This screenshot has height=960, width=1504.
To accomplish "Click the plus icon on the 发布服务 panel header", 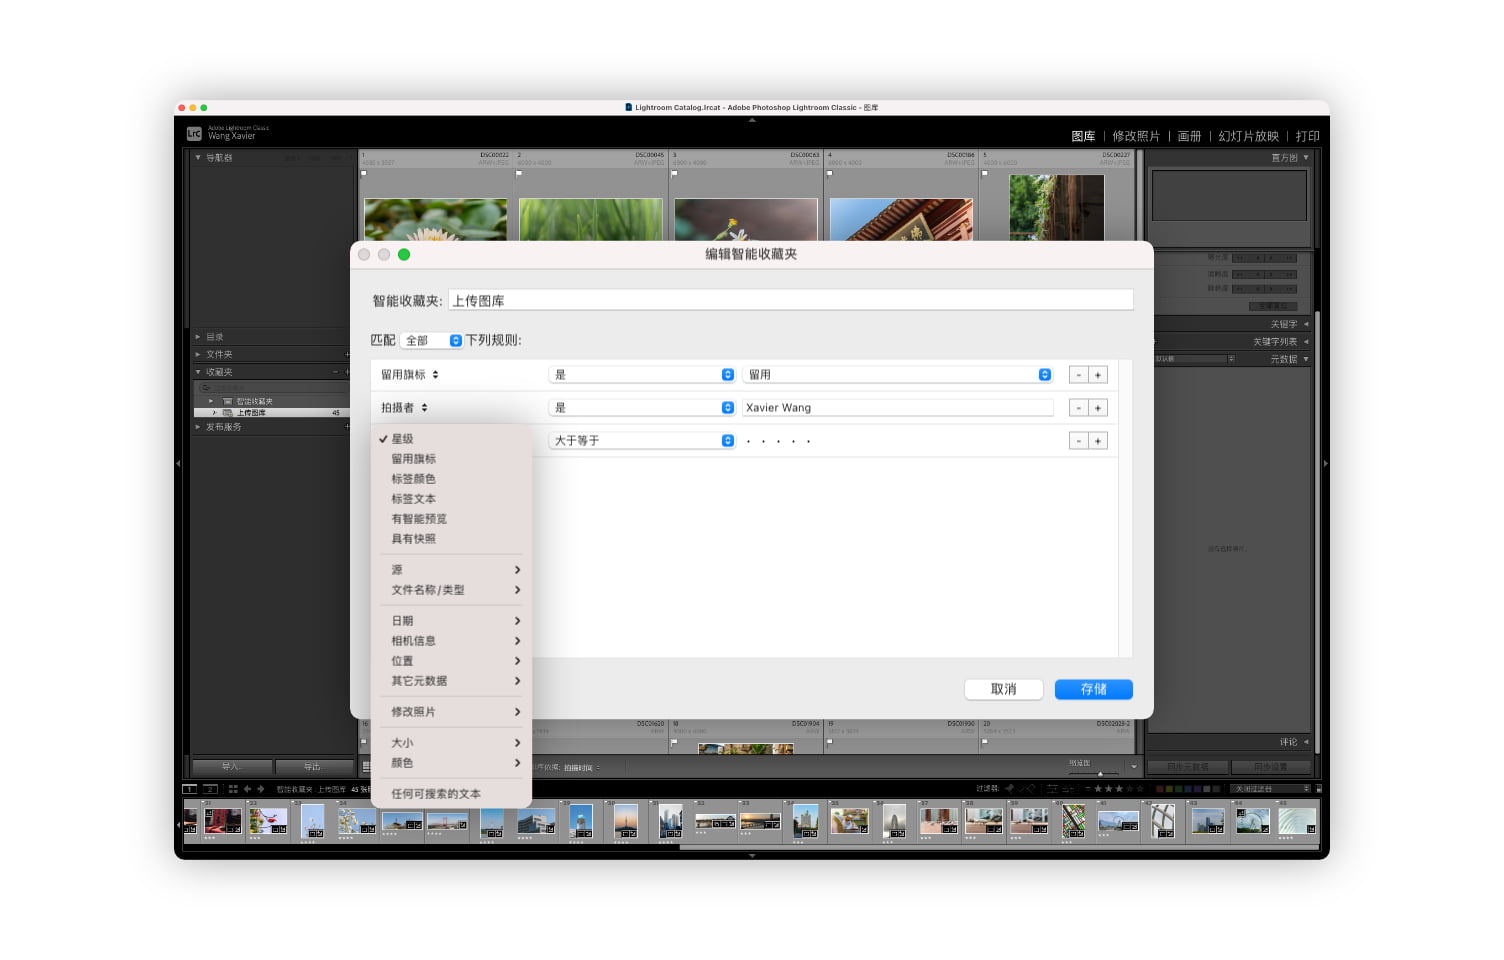I will (x=347, y=427).
